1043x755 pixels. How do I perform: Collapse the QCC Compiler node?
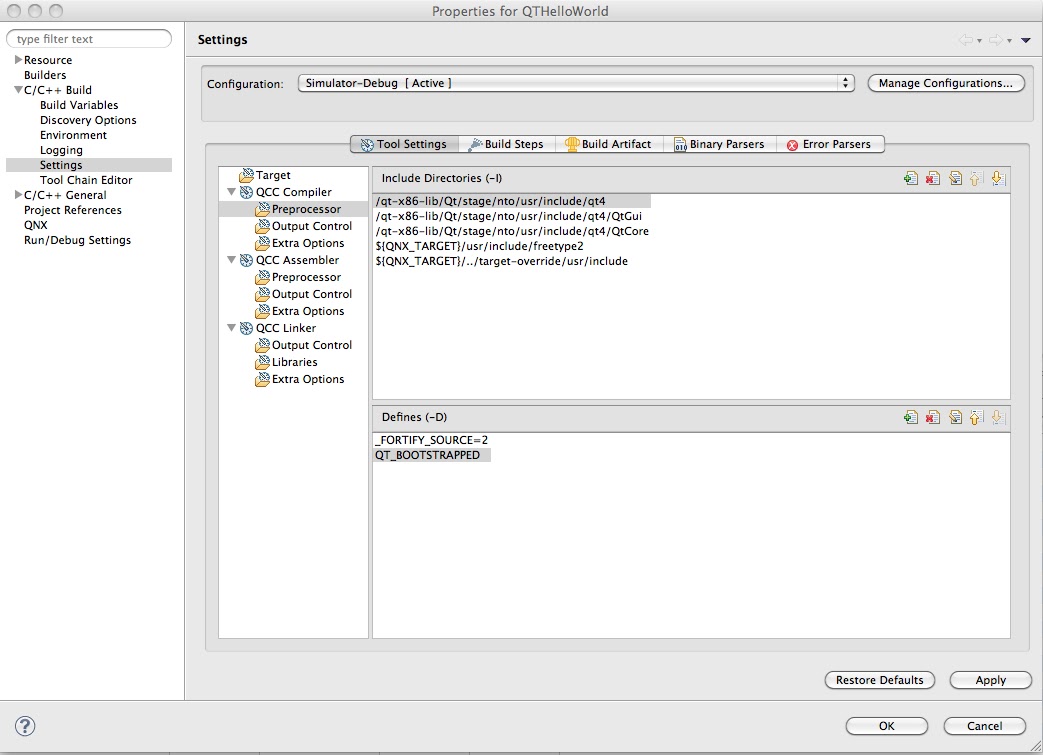click(x=231, y=192)
